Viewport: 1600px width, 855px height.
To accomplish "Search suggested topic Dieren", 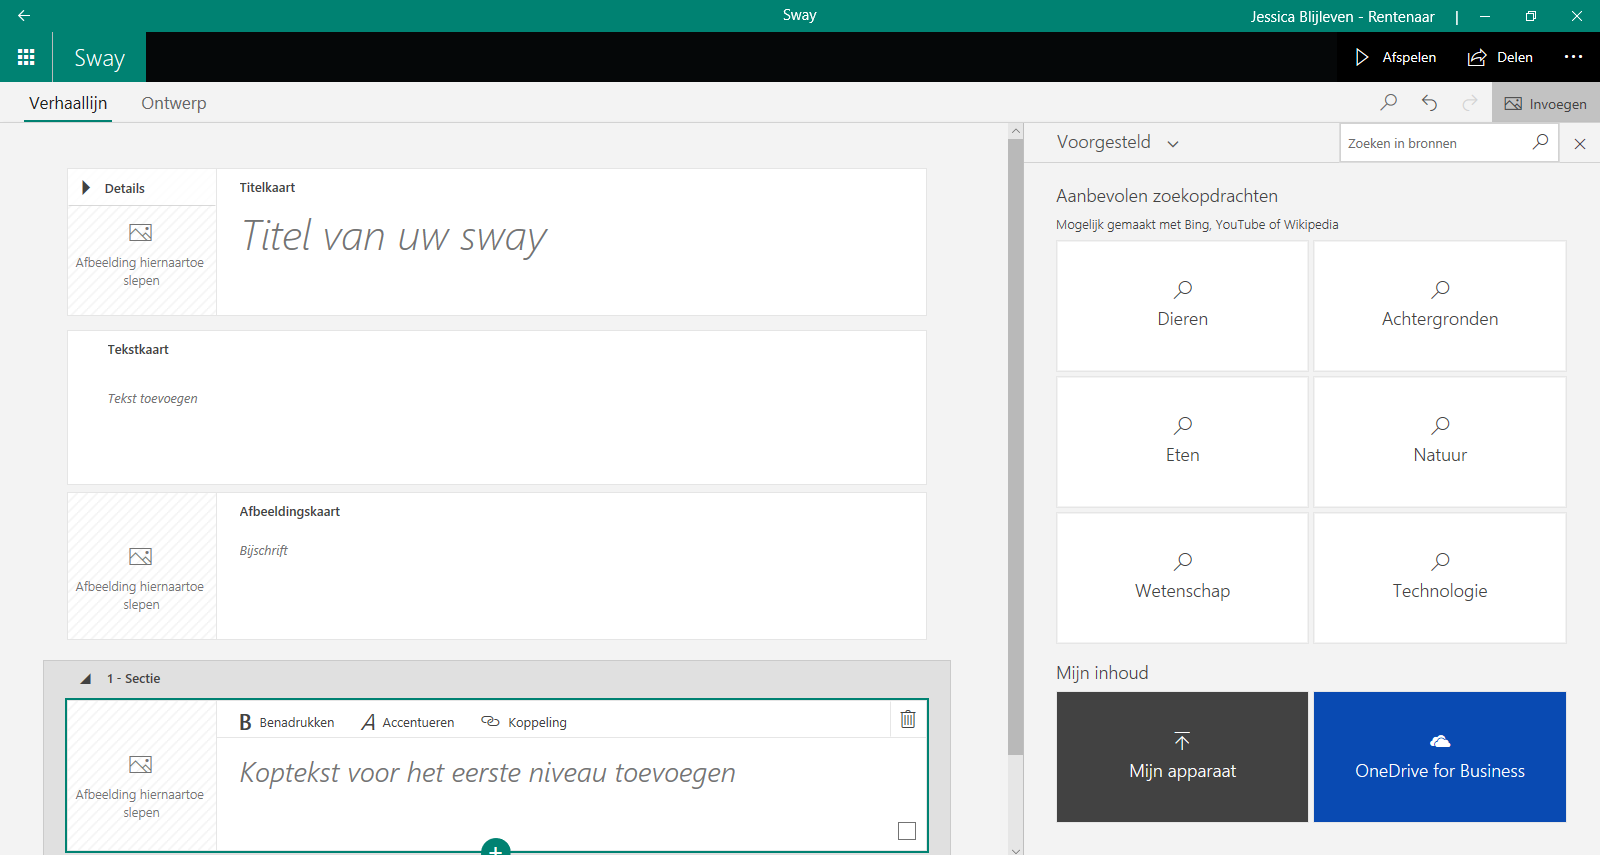I will click(x=1182, y=306).
